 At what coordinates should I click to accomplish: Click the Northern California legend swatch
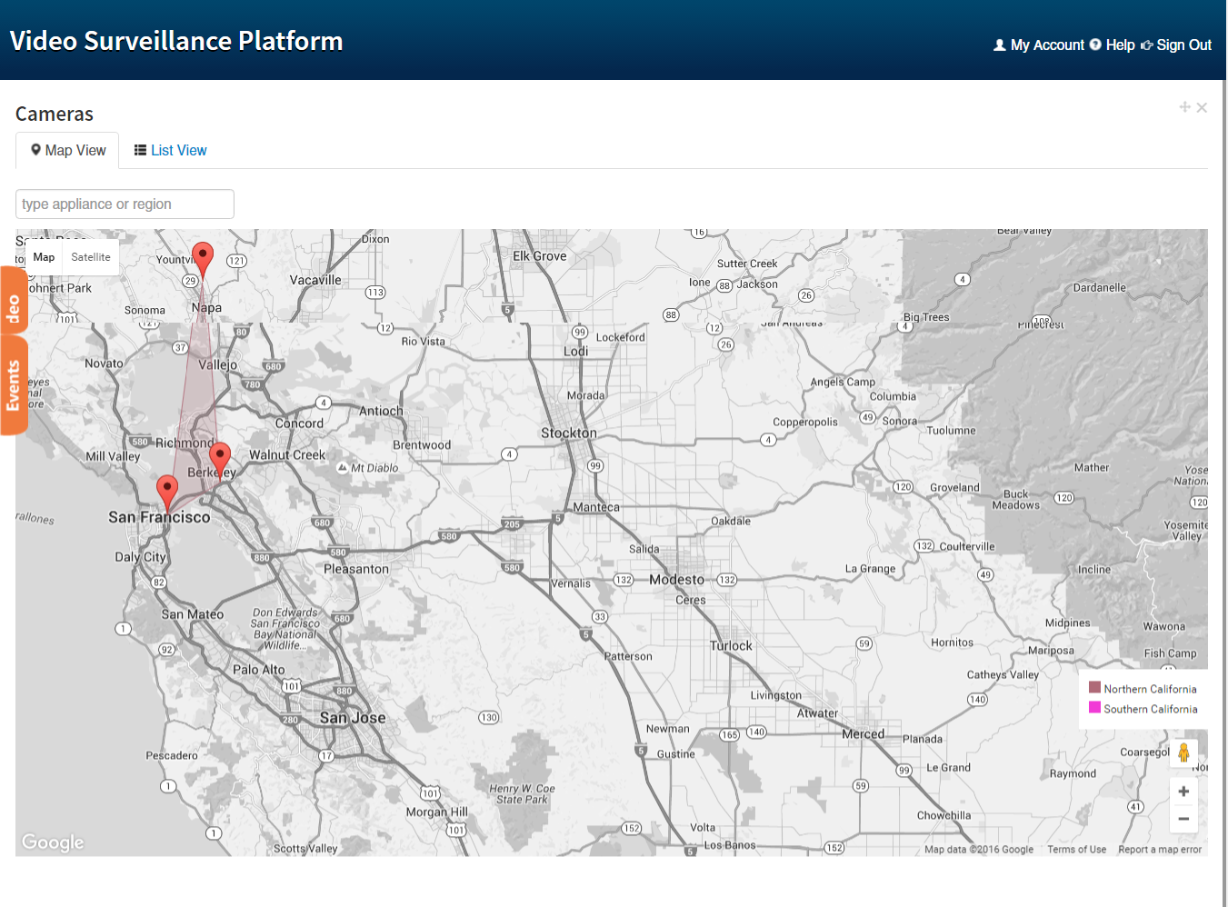[x=1095, y=688]
